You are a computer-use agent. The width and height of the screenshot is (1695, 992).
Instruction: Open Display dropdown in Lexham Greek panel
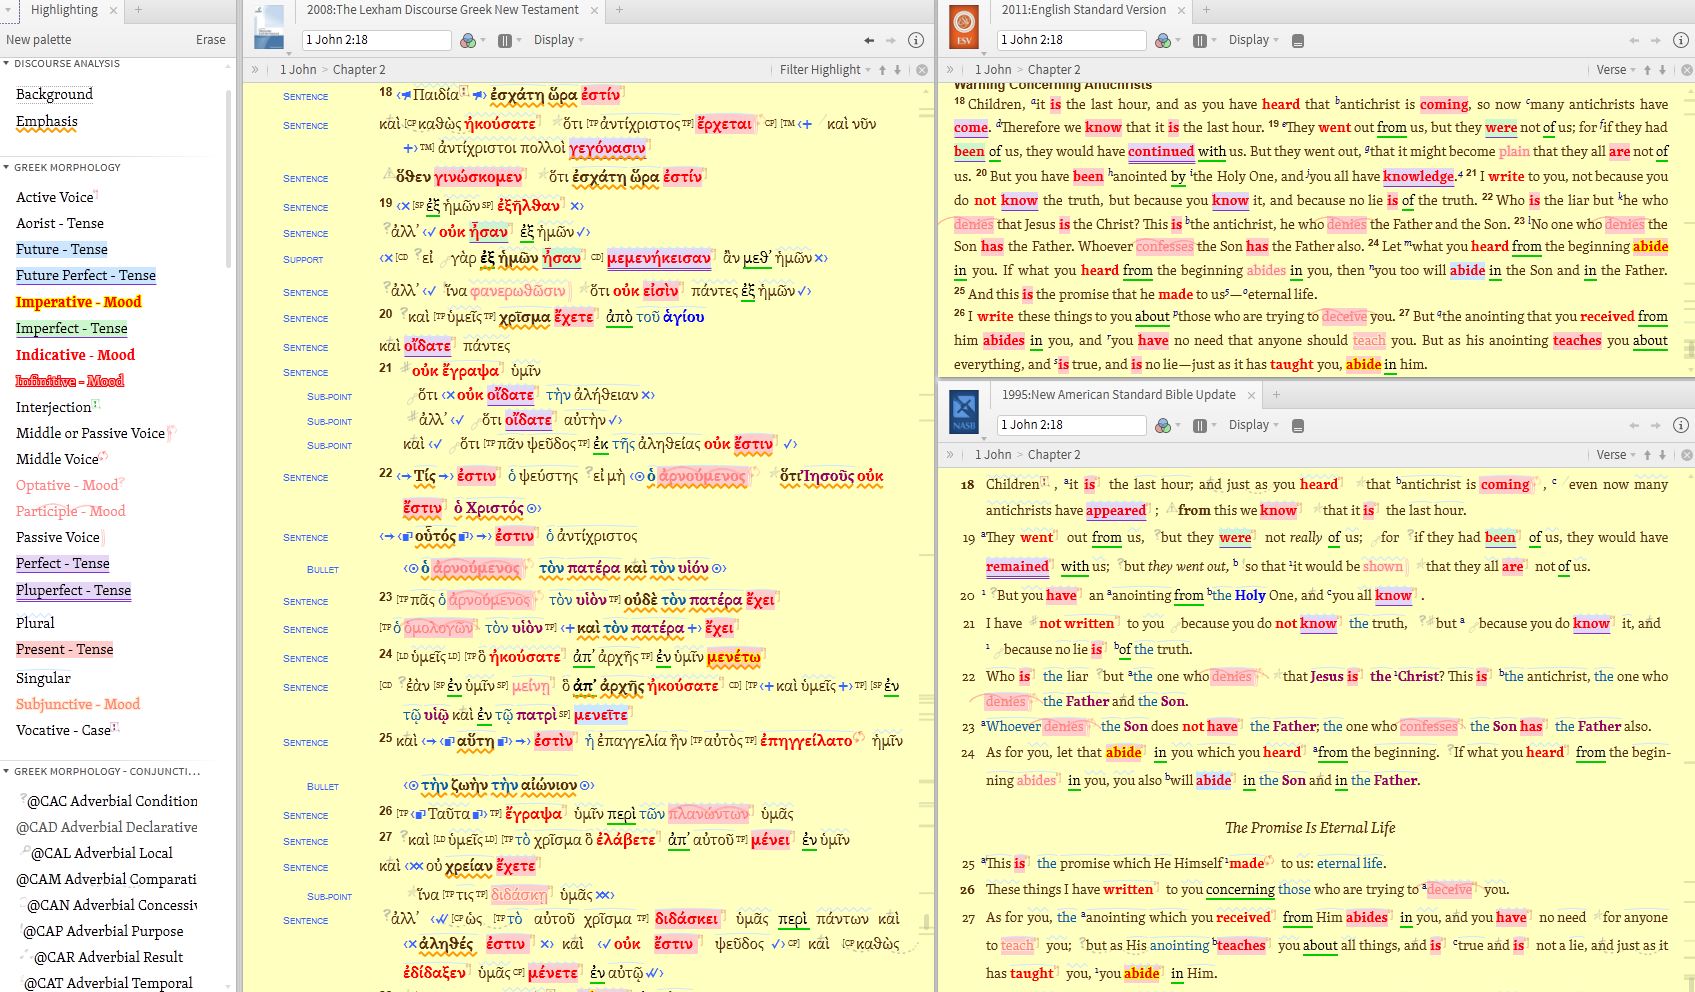pos(558,40)
